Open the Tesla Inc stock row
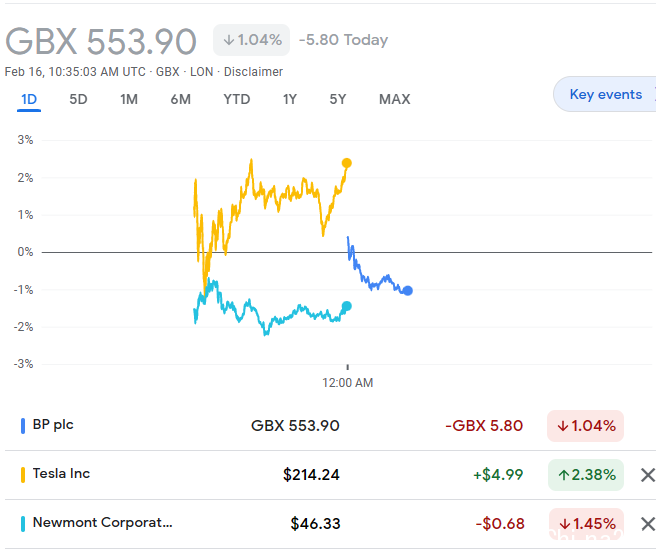This screenshot has height=551, width=656. 326,475
